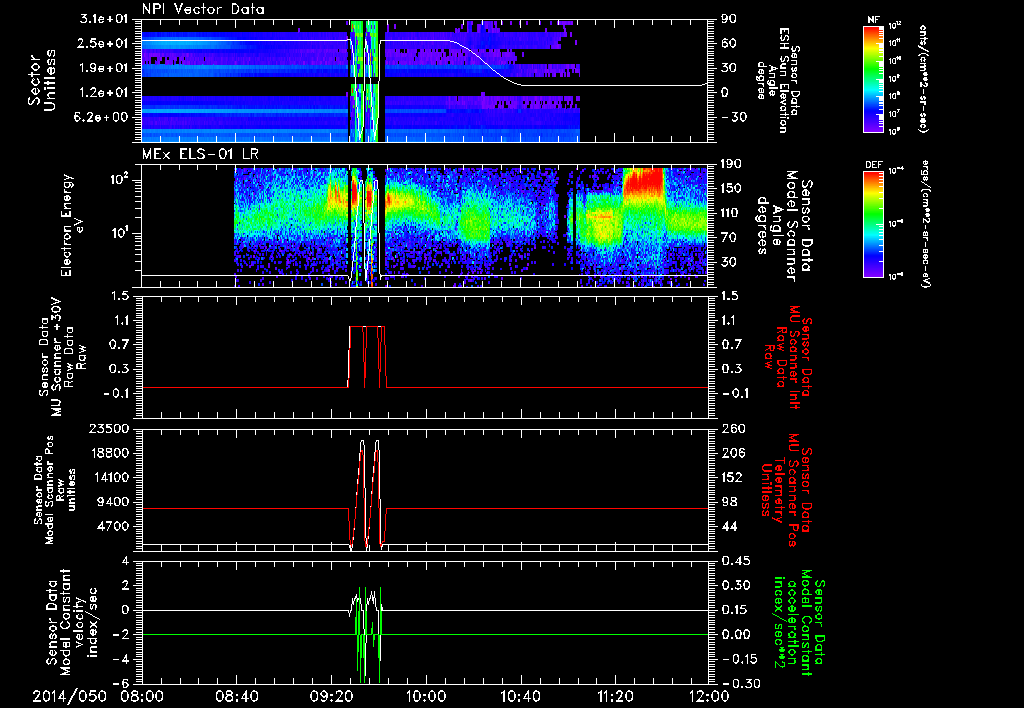The width and height of the screenshot is (1024, 708).
Task: Click the '98' telemetry axis value
Action: [x=729, y=502]
